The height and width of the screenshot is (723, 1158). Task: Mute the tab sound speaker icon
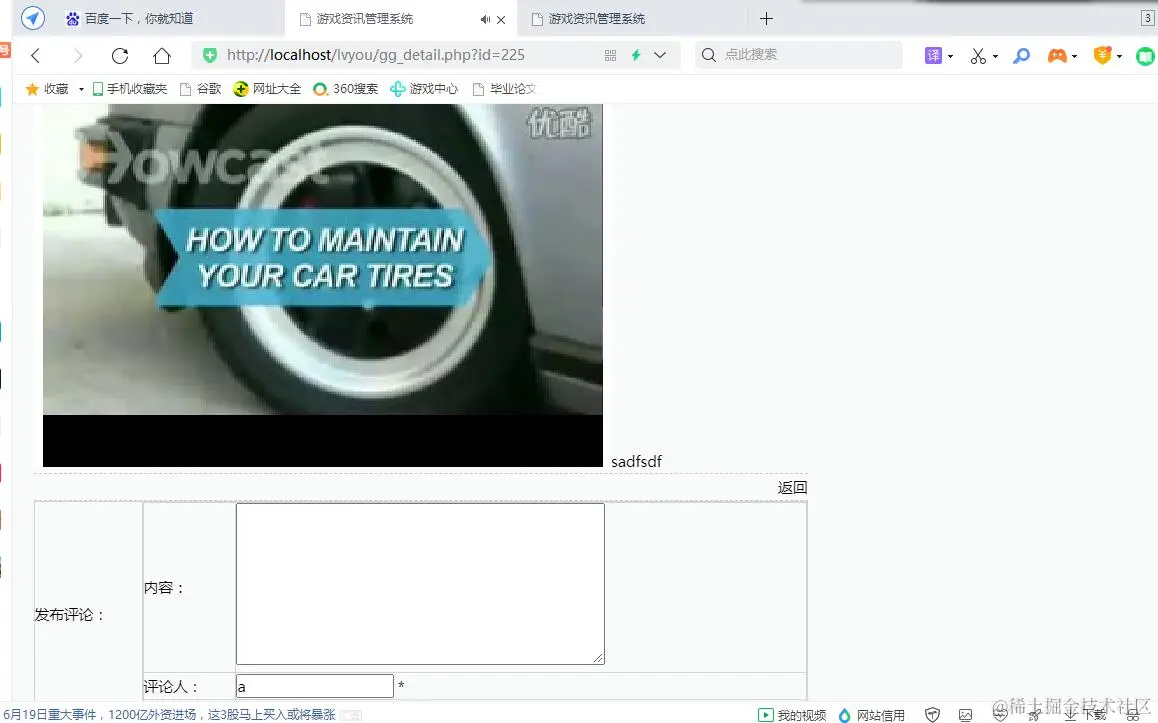coord(485,19)
